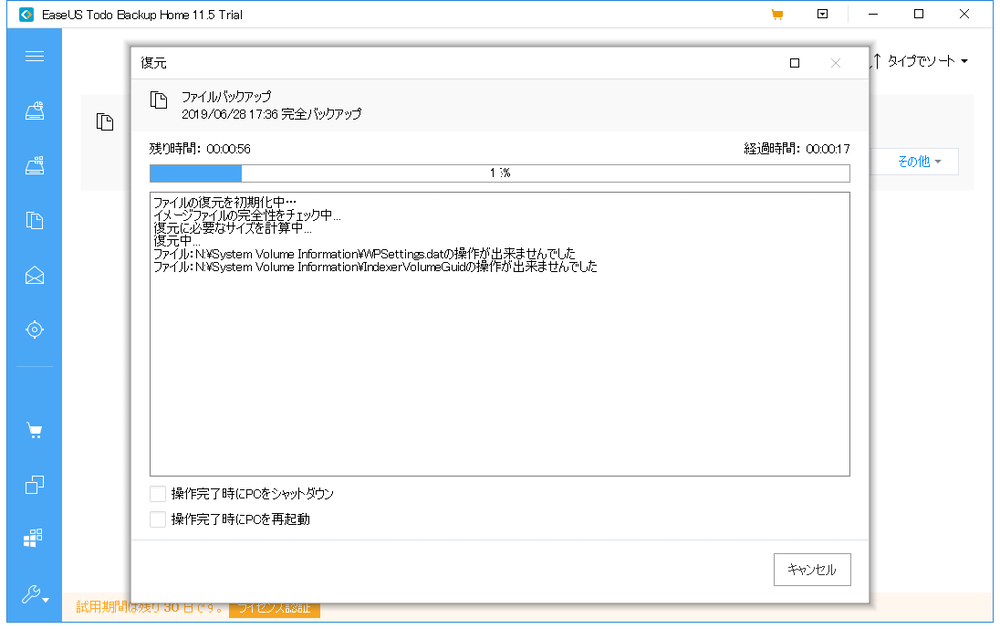Open the hamburger menu in the sidebar
1000x629 pixels.
(x=34, y=56)
